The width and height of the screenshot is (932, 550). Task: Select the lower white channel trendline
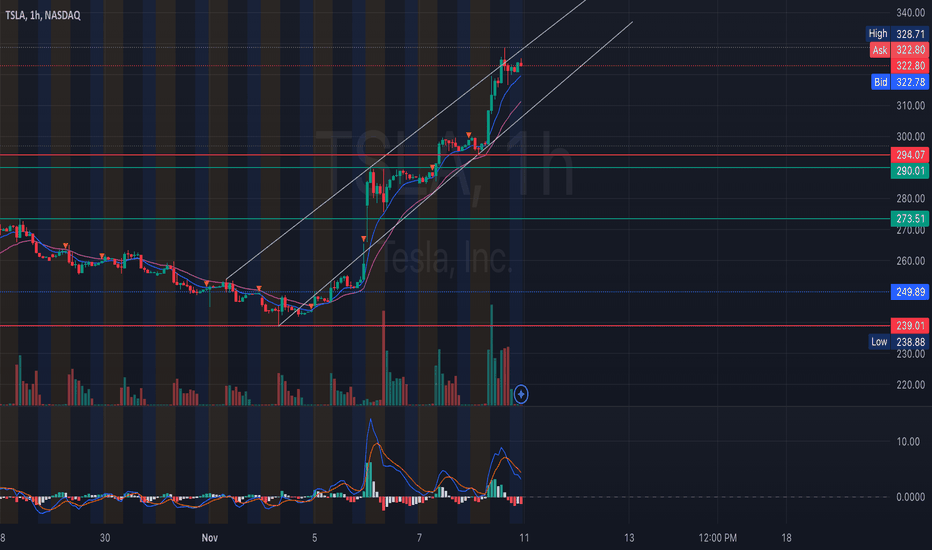(x=455, y=174)
